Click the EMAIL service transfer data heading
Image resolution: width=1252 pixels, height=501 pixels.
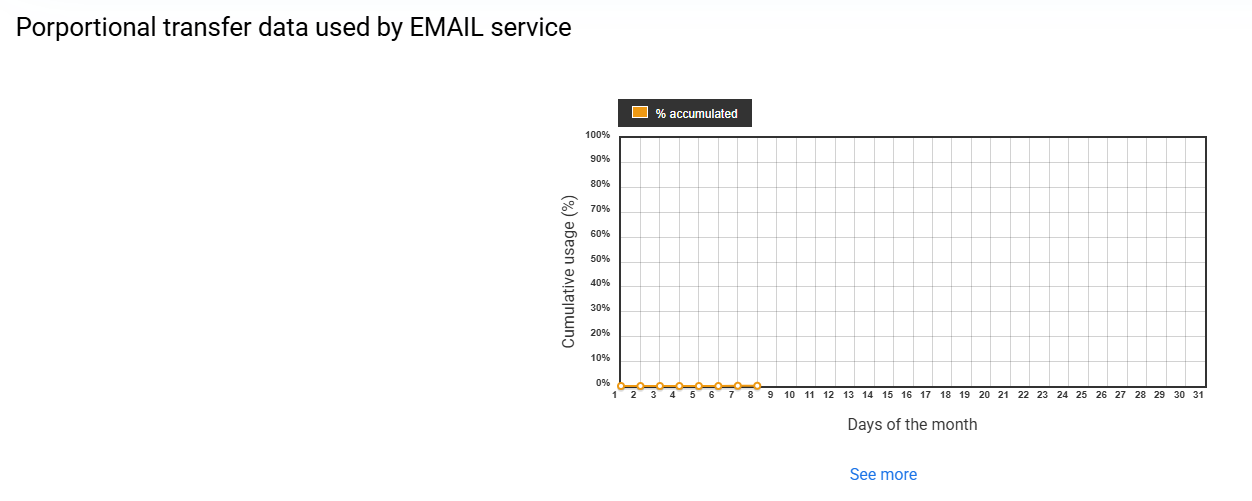(x=294, y=28)
